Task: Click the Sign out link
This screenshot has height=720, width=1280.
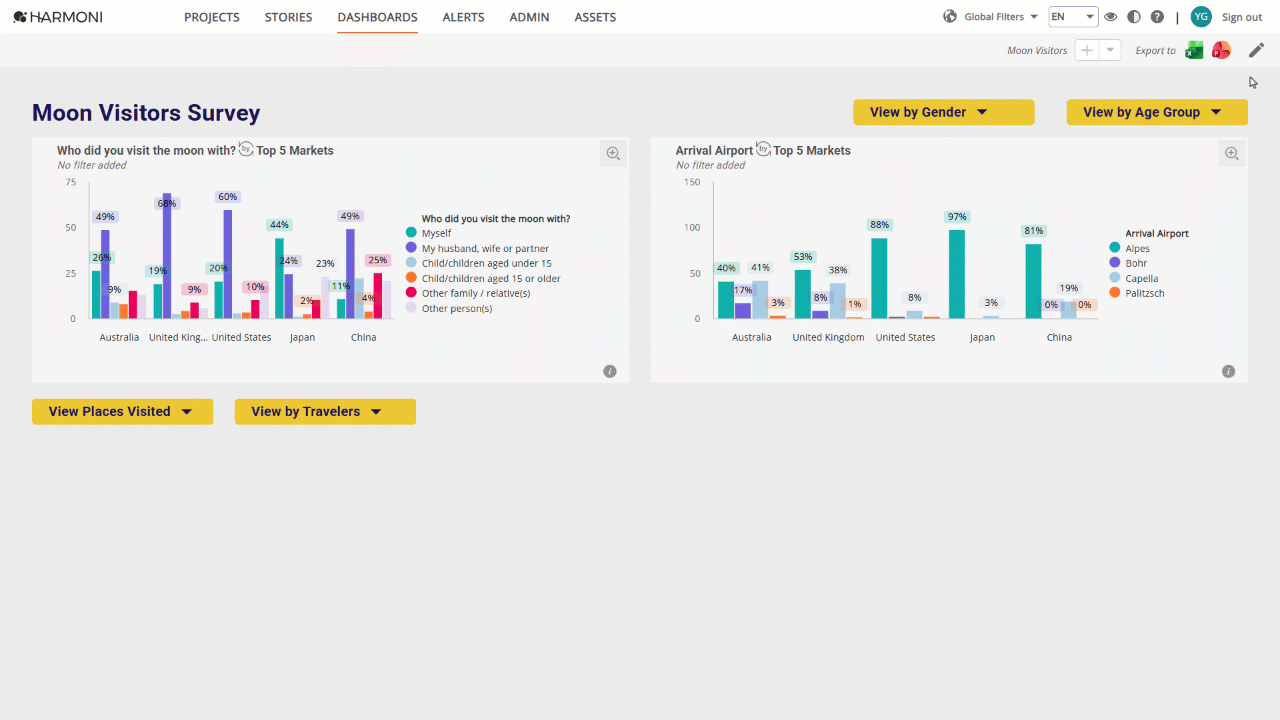Action: (x=1242, y=17)
